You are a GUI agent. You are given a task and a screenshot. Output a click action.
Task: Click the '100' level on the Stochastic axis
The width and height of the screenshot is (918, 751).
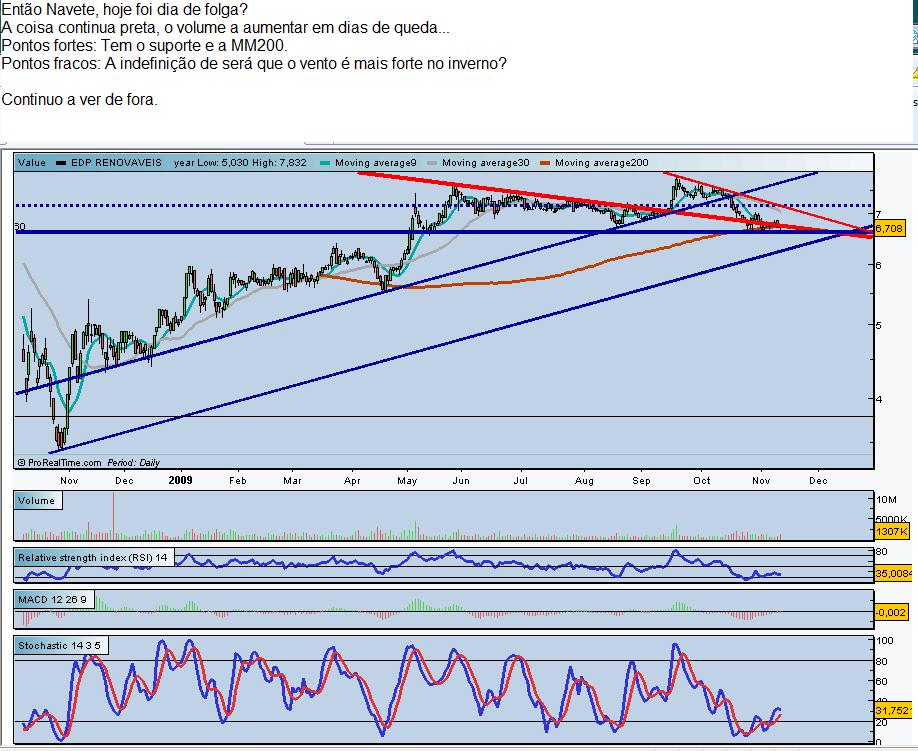885,640
